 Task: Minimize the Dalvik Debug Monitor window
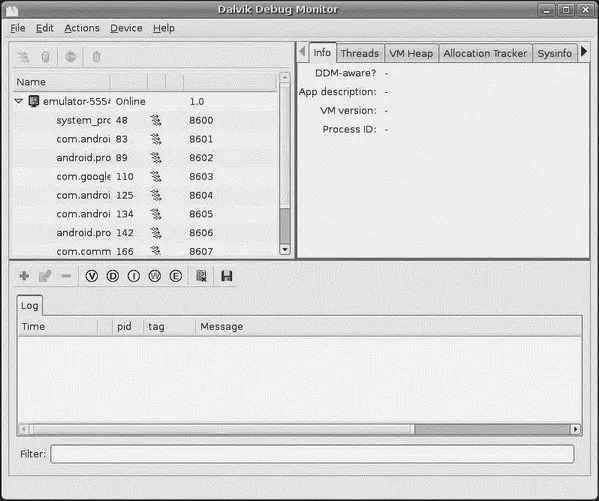547,10
